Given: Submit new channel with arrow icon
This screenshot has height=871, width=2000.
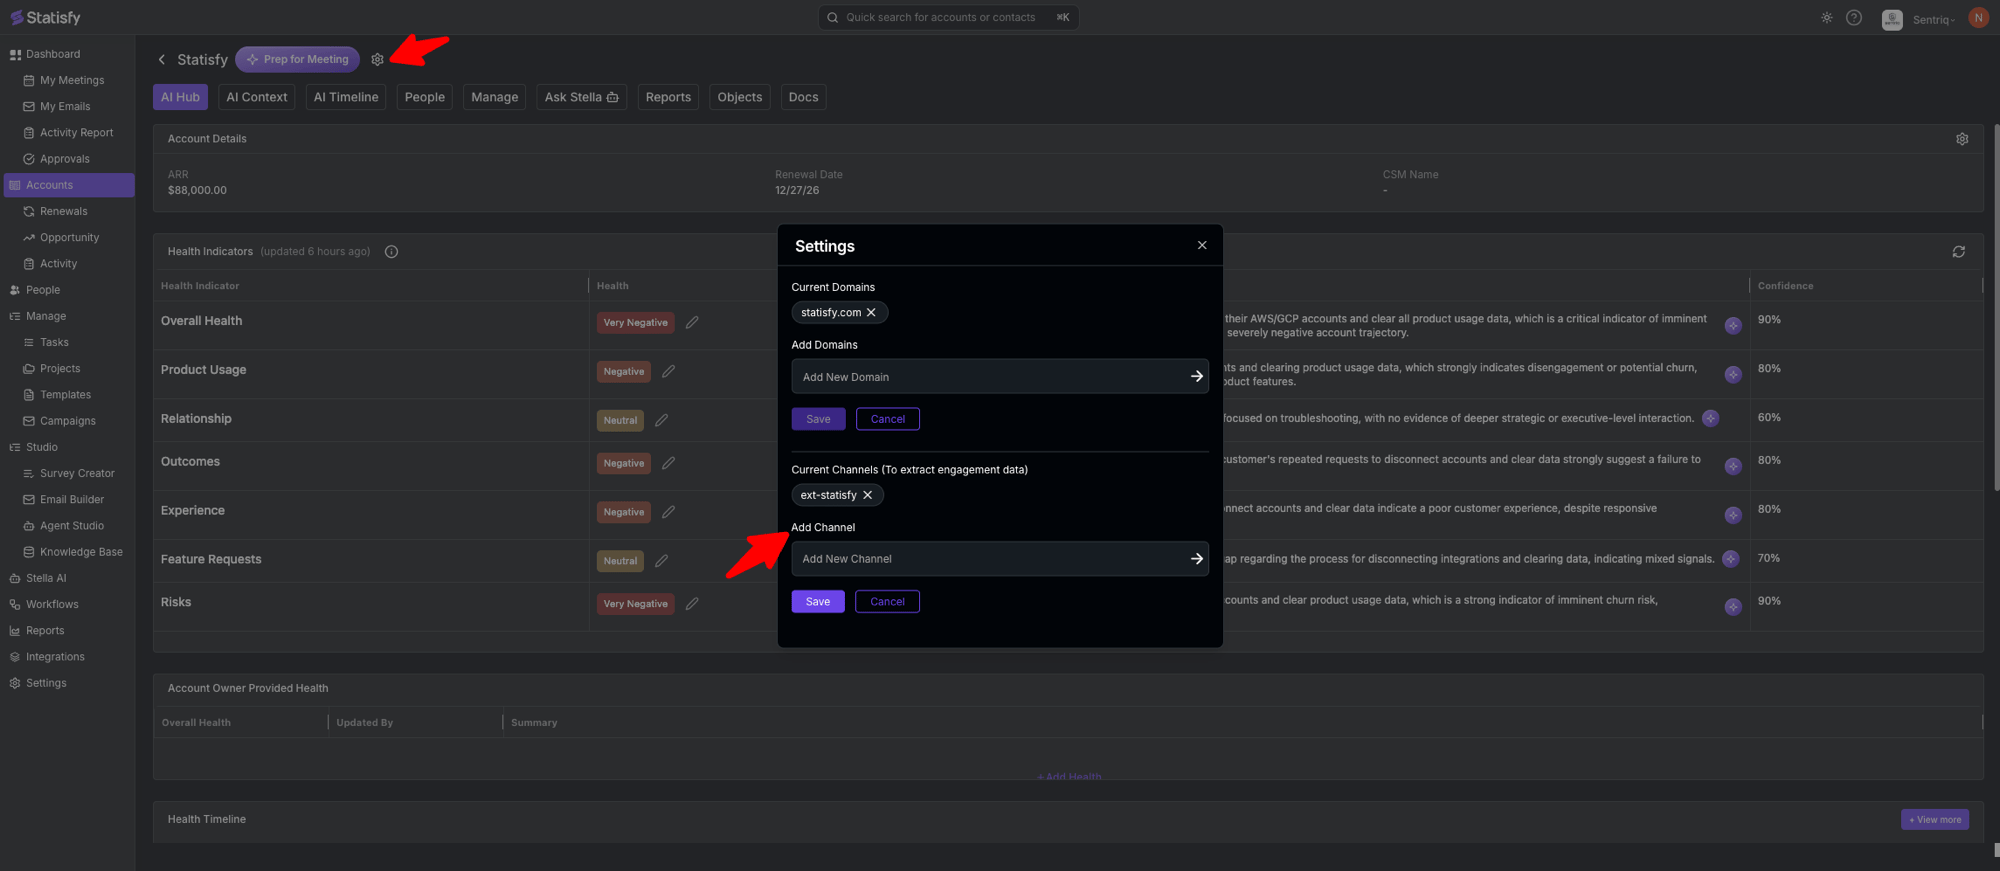Looking at the screenshot, I should [x=1196, y=559].
